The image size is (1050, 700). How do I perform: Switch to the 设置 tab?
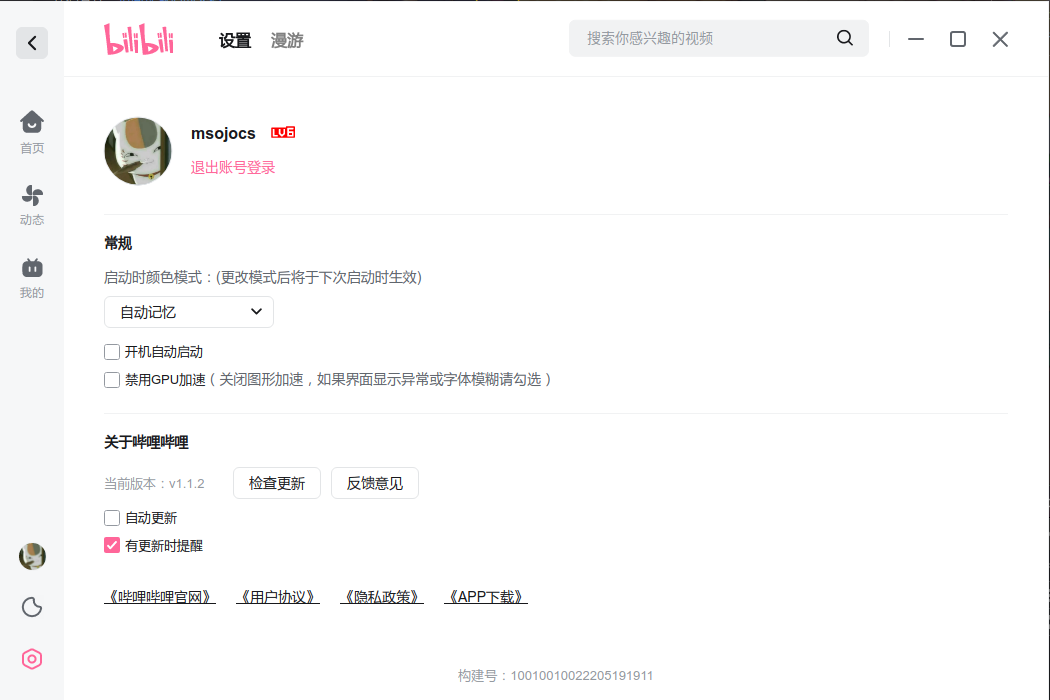pyautogui.click(x=235, y=41)
